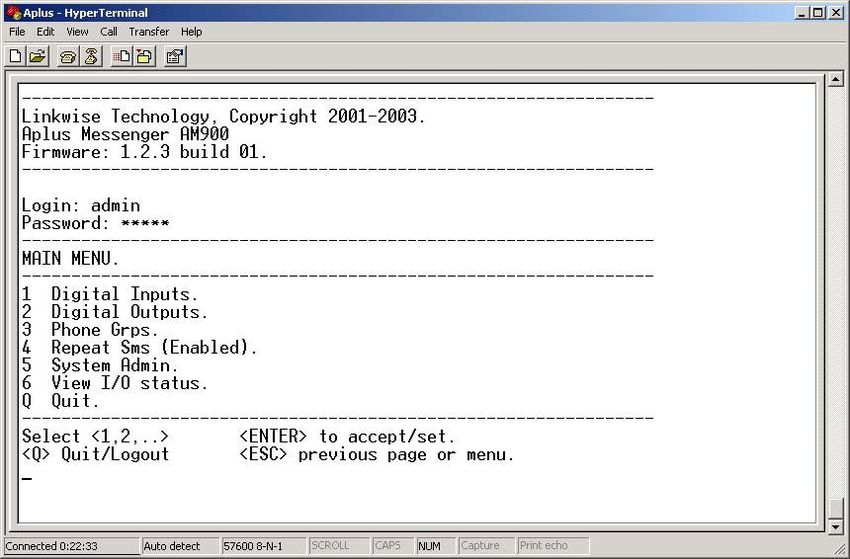This screenshot has width=850, height=559.
Task: Click the scrollbar down arrow
Action: [x=836, y=526]
